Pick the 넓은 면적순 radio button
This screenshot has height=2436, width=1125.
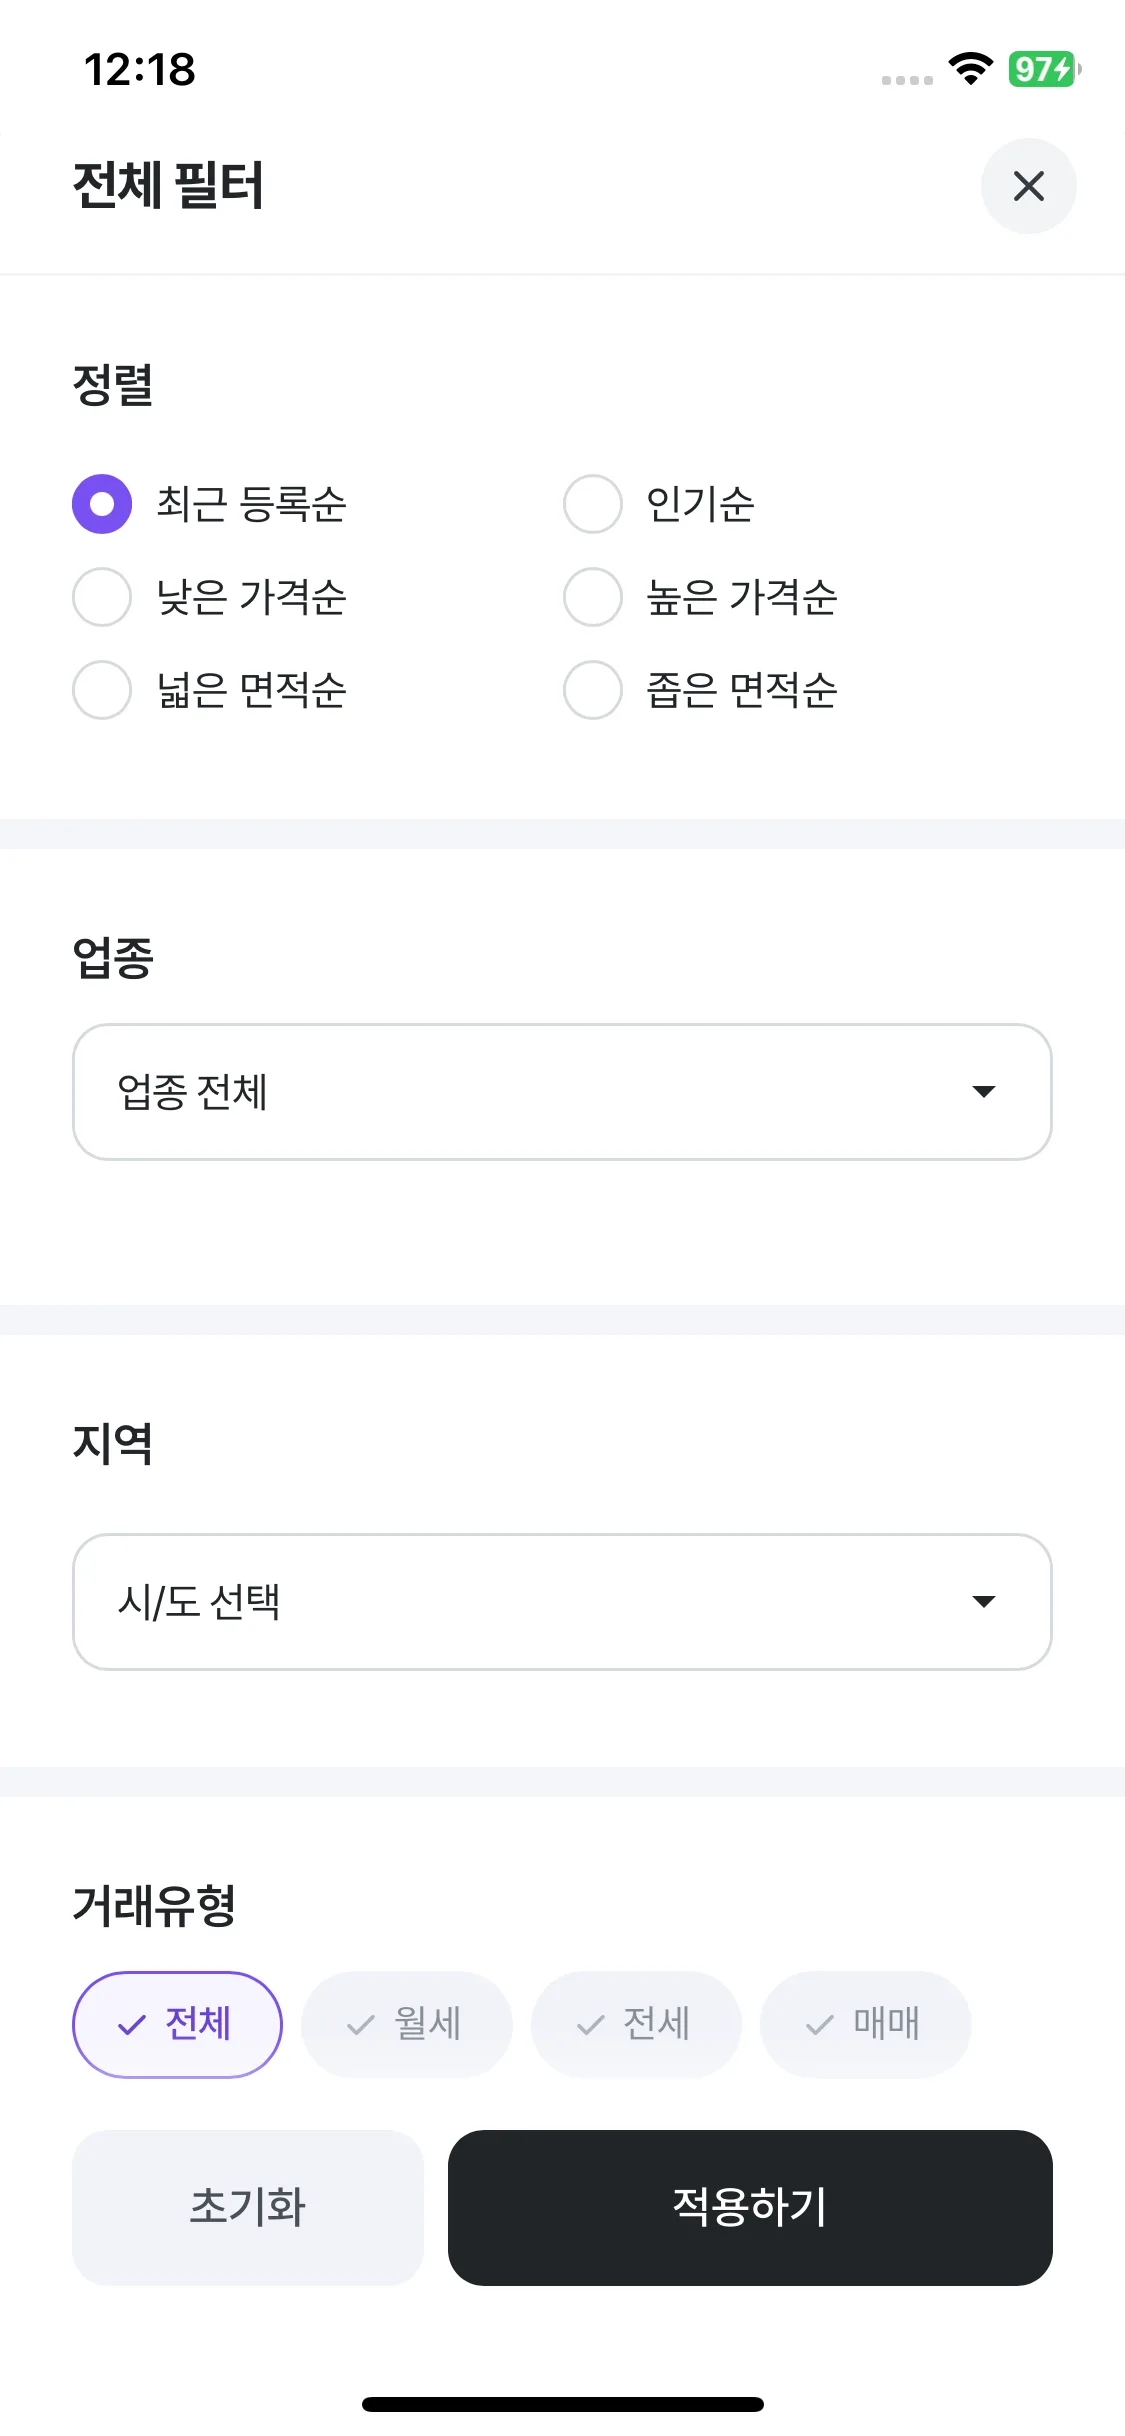(102, 690)
